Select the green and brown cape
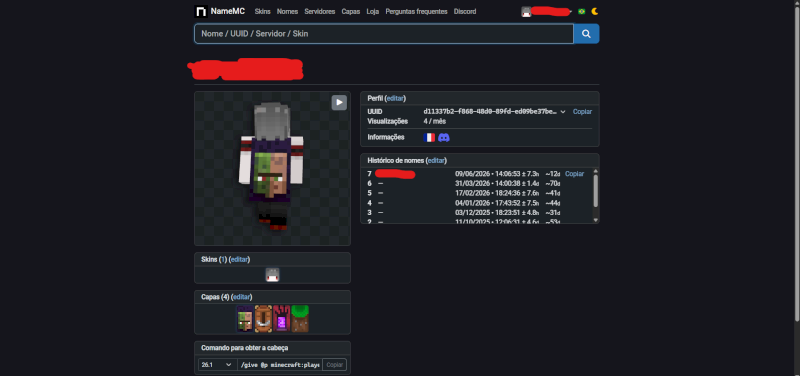800x376 pixels. pyautogui.click(x=300, y=319)
